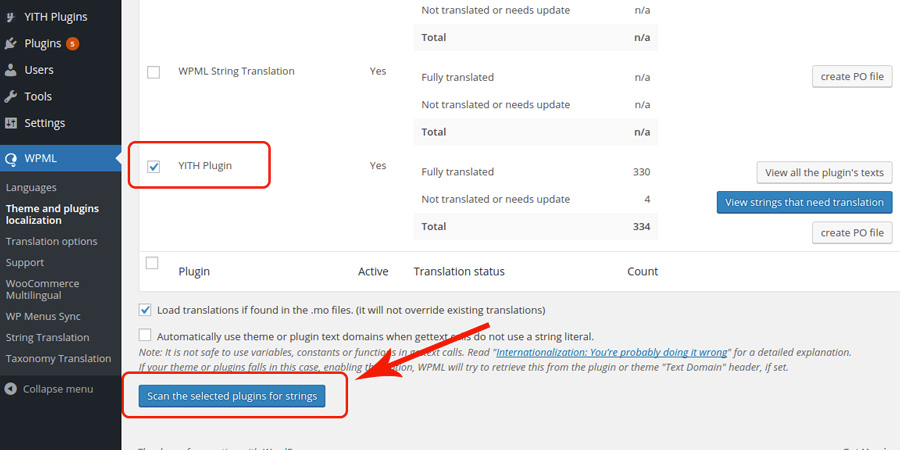Click View strings that need translation button

804,202
